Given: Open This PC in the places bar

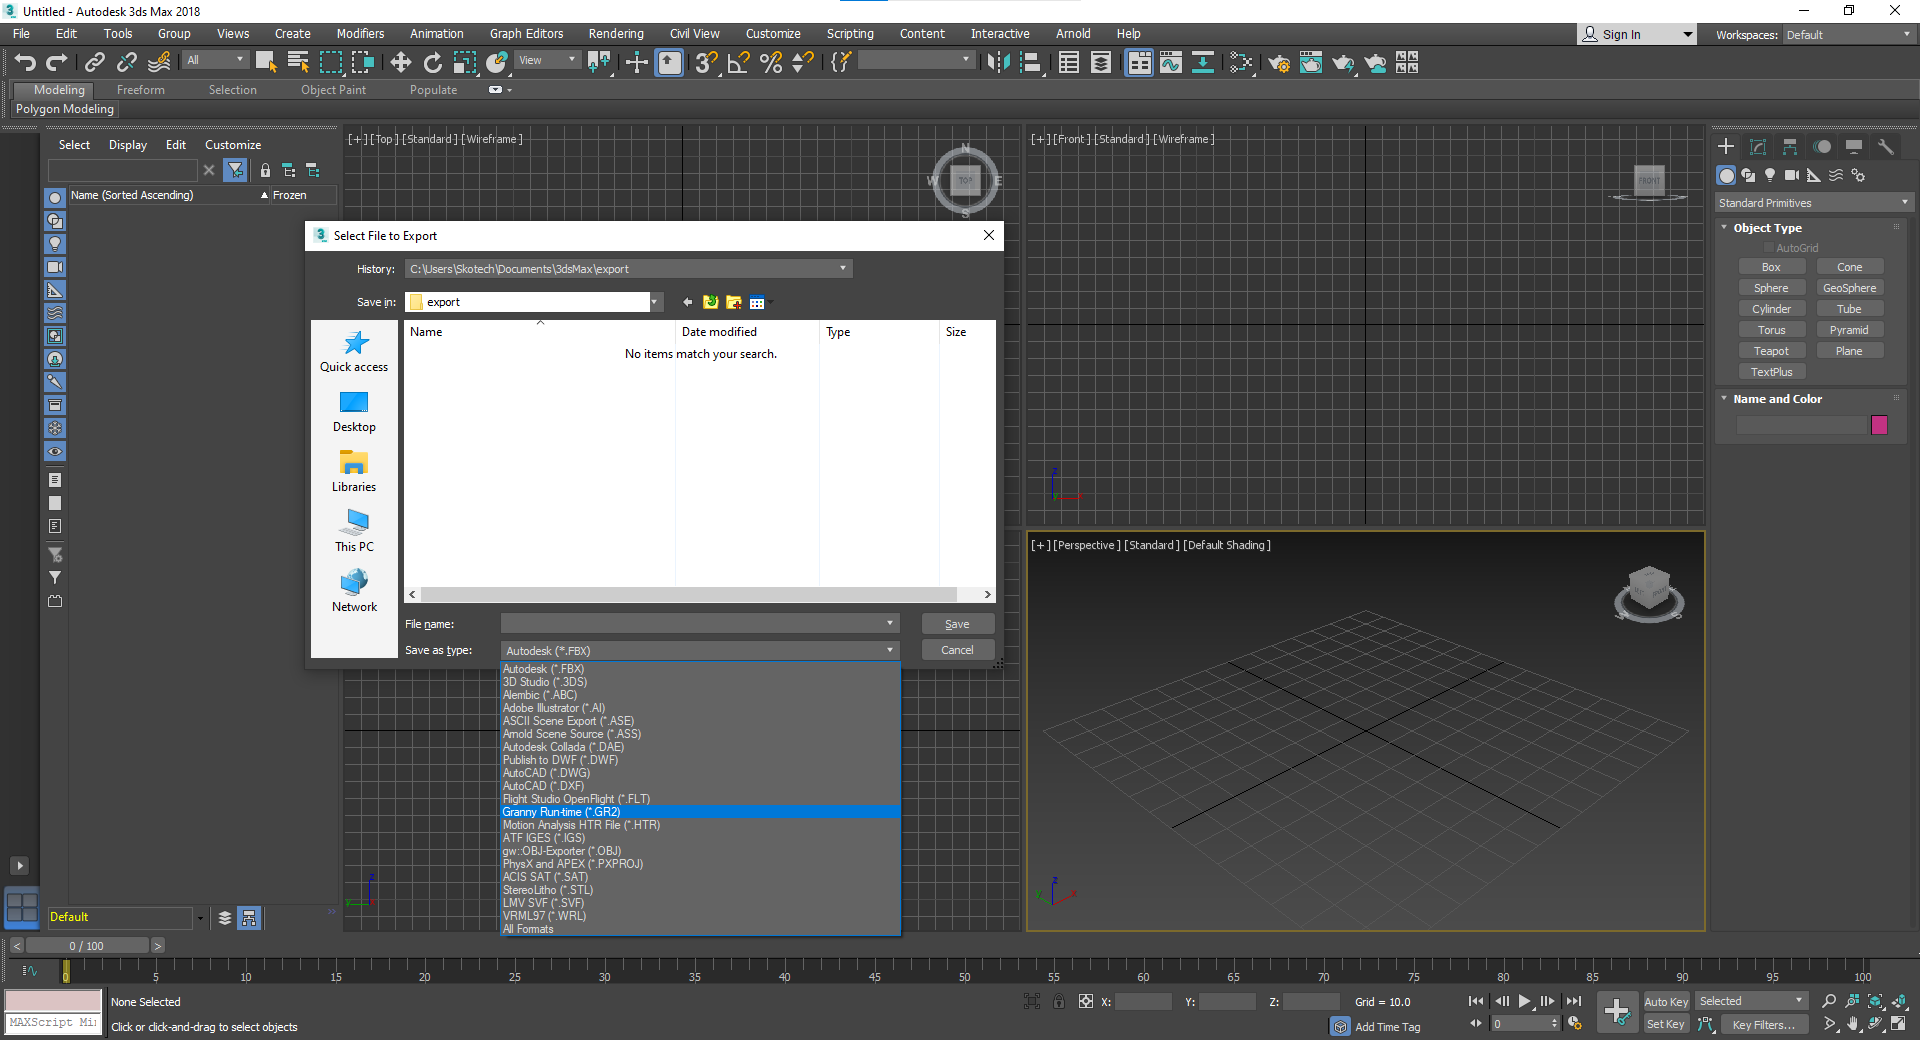Looking at the screenshot, I should tap(354, 532).
